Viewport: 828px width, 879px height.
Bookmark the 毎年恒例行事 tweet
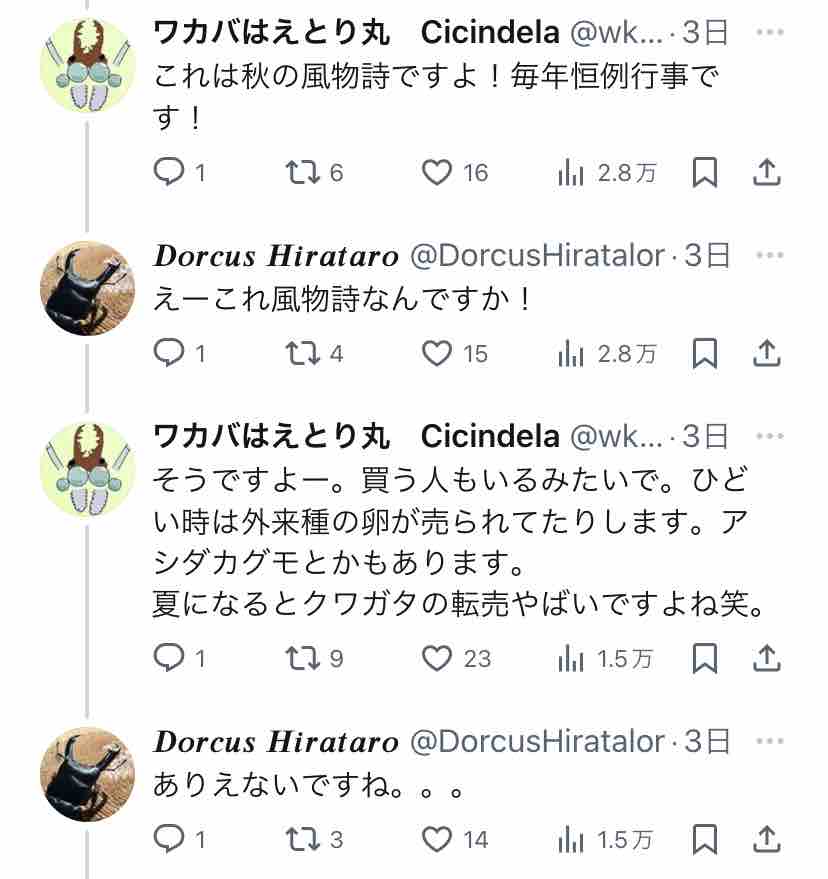[705, 173]
